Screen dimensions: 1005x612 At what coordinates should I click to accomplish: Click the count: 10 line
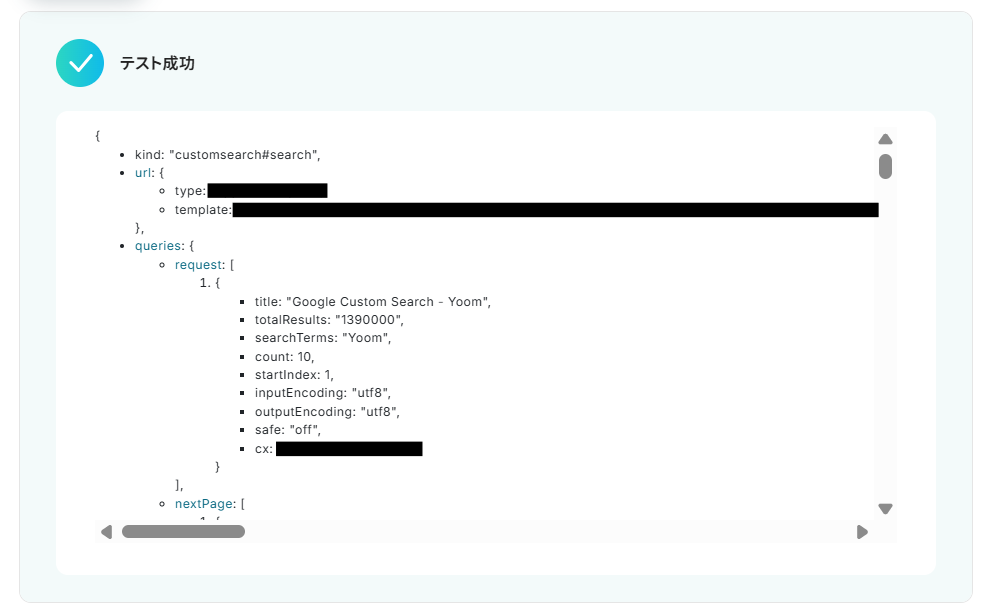[285, 357]
